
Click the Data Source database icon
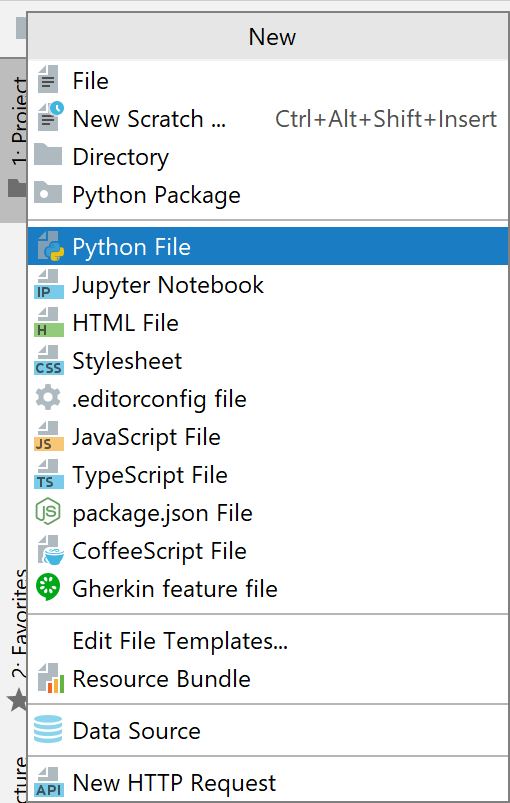(48, 729)
